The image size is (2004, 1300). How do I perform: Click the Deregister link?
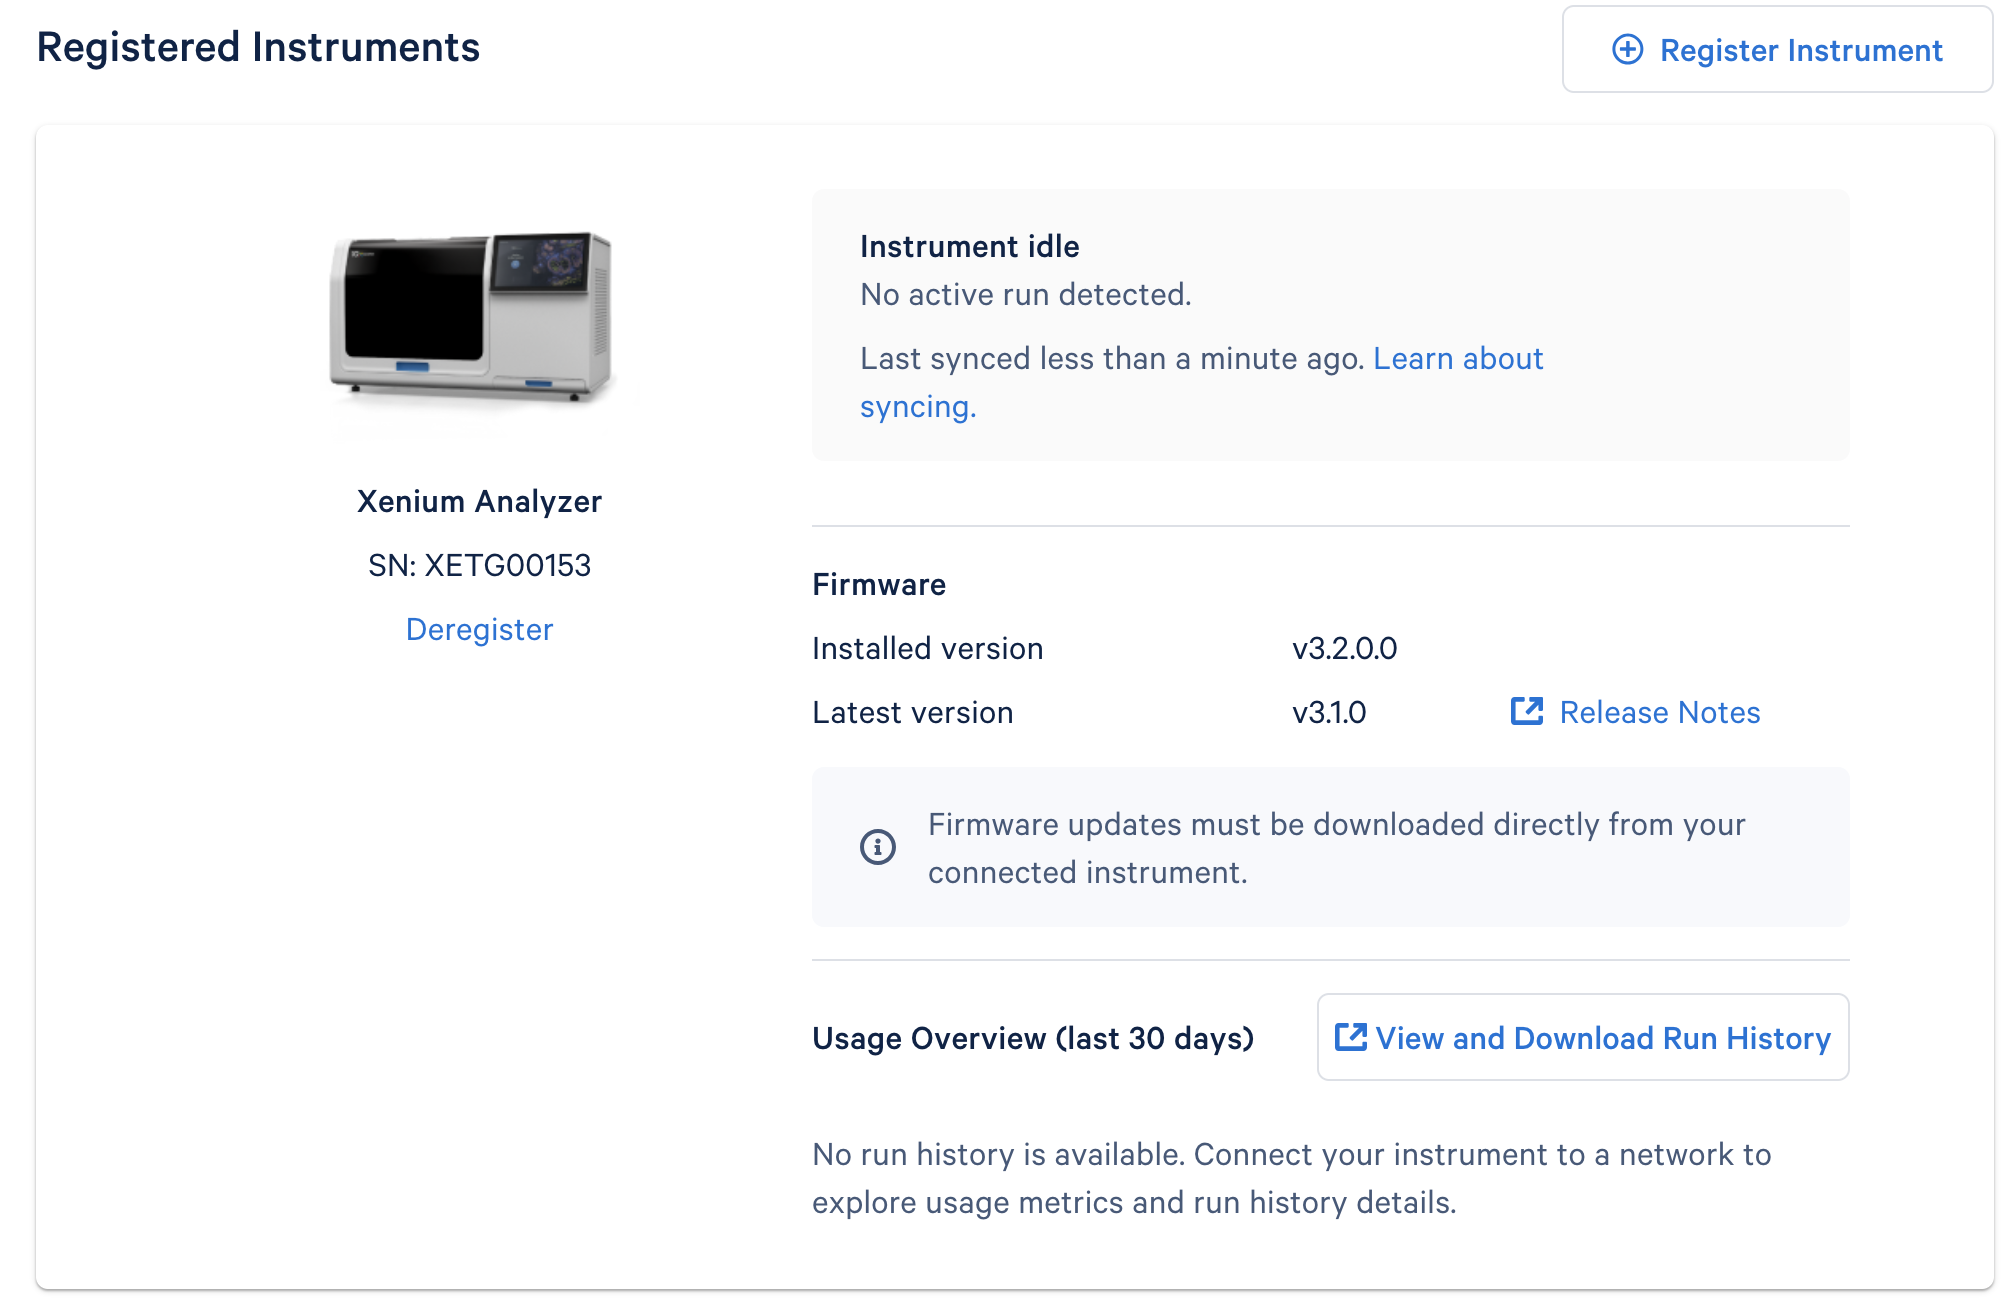coord(479,629)
